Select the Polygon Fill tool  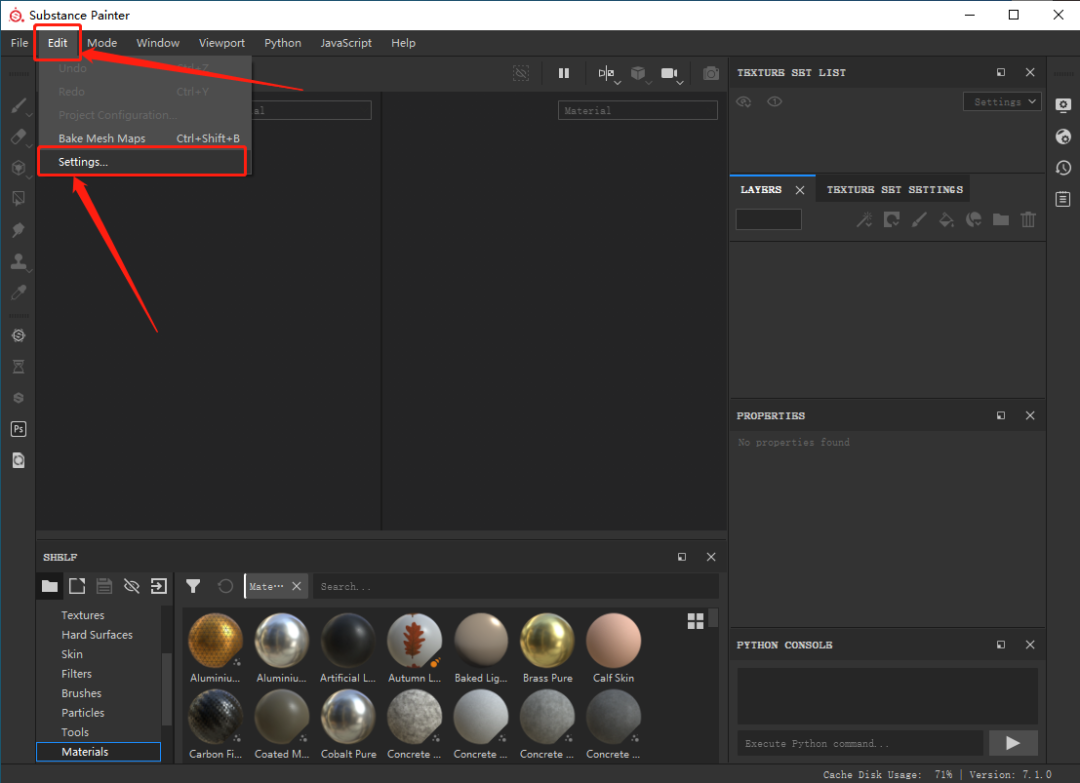coord(19,199)
